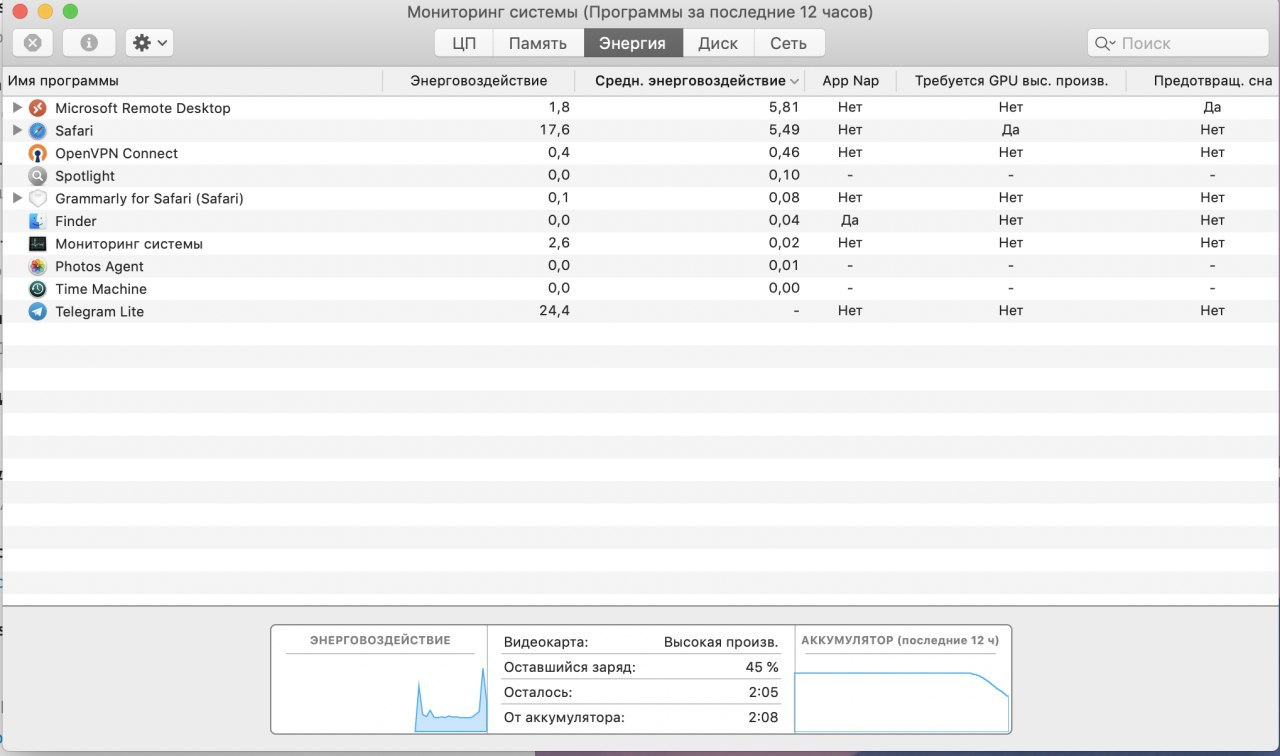Select the Энергия tab

coord(633,43)
